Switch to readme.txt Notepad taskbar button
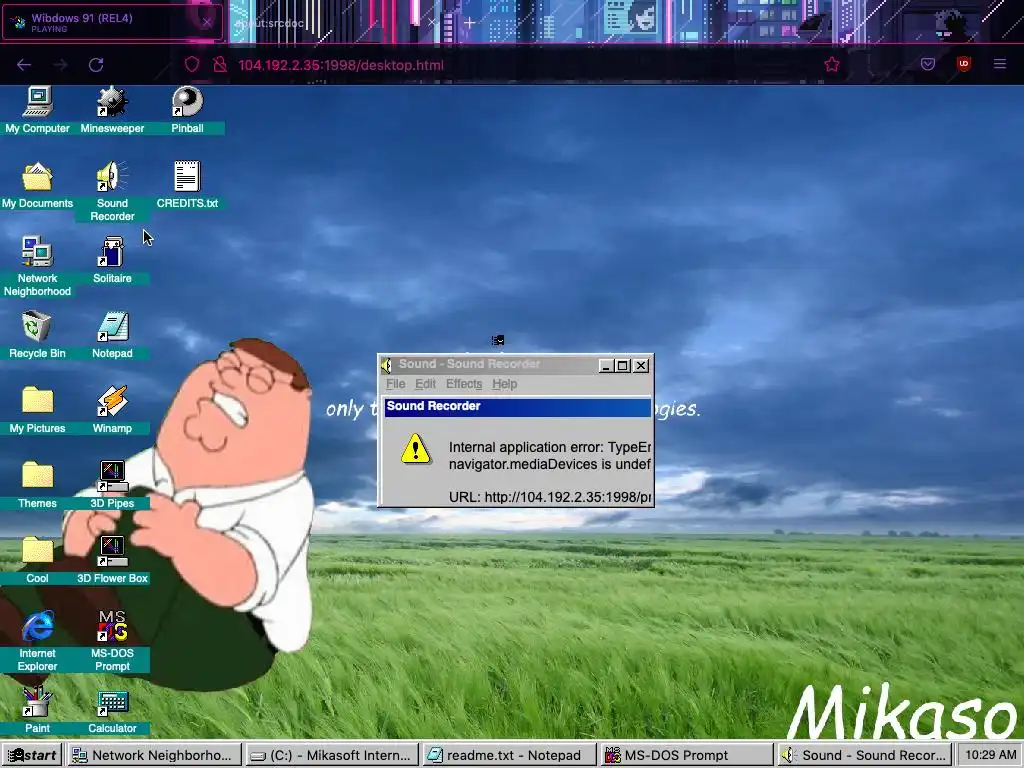The height and width of the screenshot is (768, 1024). pyautogui.click(x=509, y=755)
